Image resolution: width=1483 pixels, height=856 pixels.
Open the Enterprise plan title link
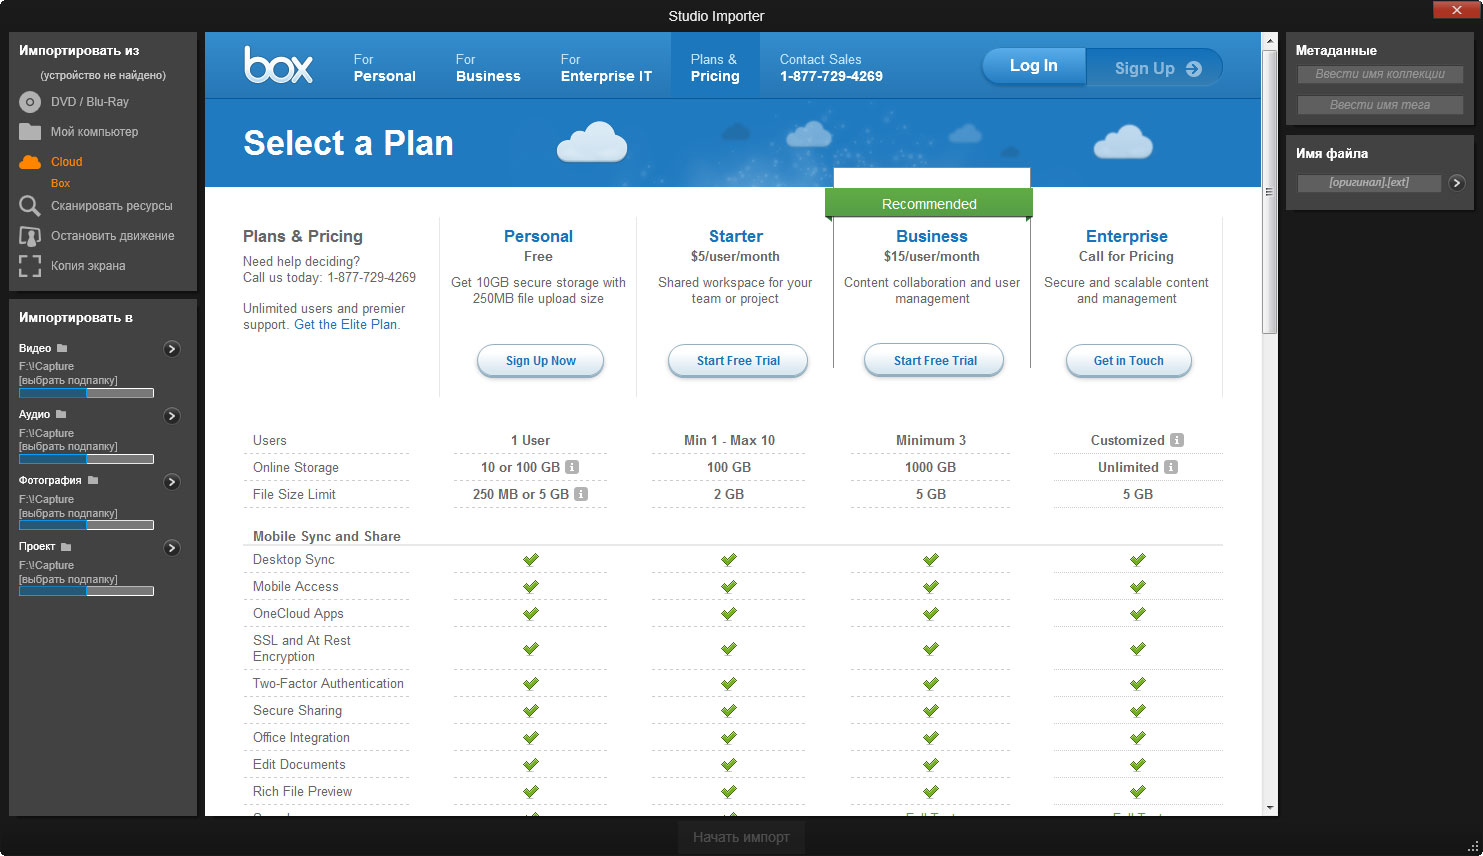(x=1127, y=236)
